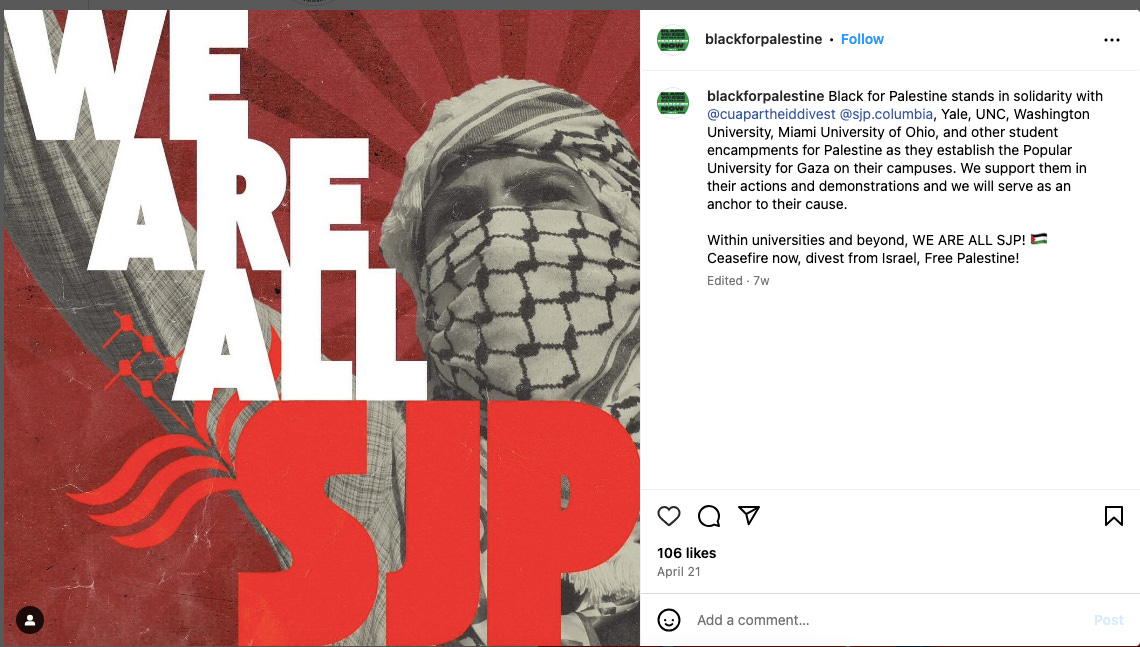
Task: Open comments via speech bubble icon
Action: 709,516
